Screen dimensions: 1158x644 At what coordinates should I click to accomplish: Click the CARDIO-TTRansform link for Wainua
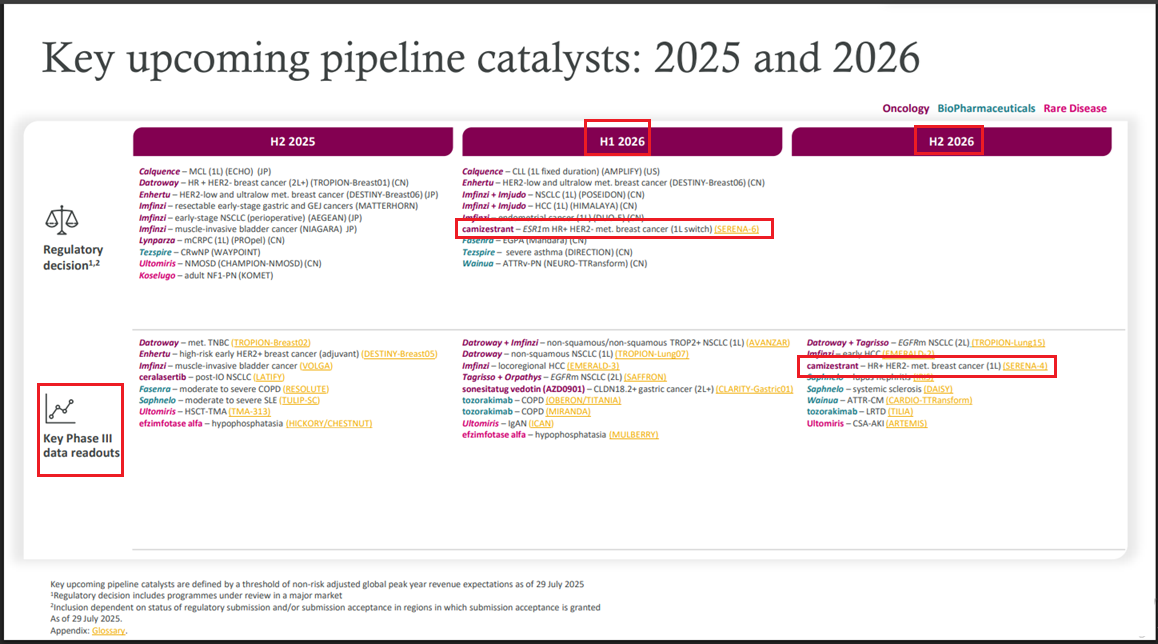click(x=929, y=400)
